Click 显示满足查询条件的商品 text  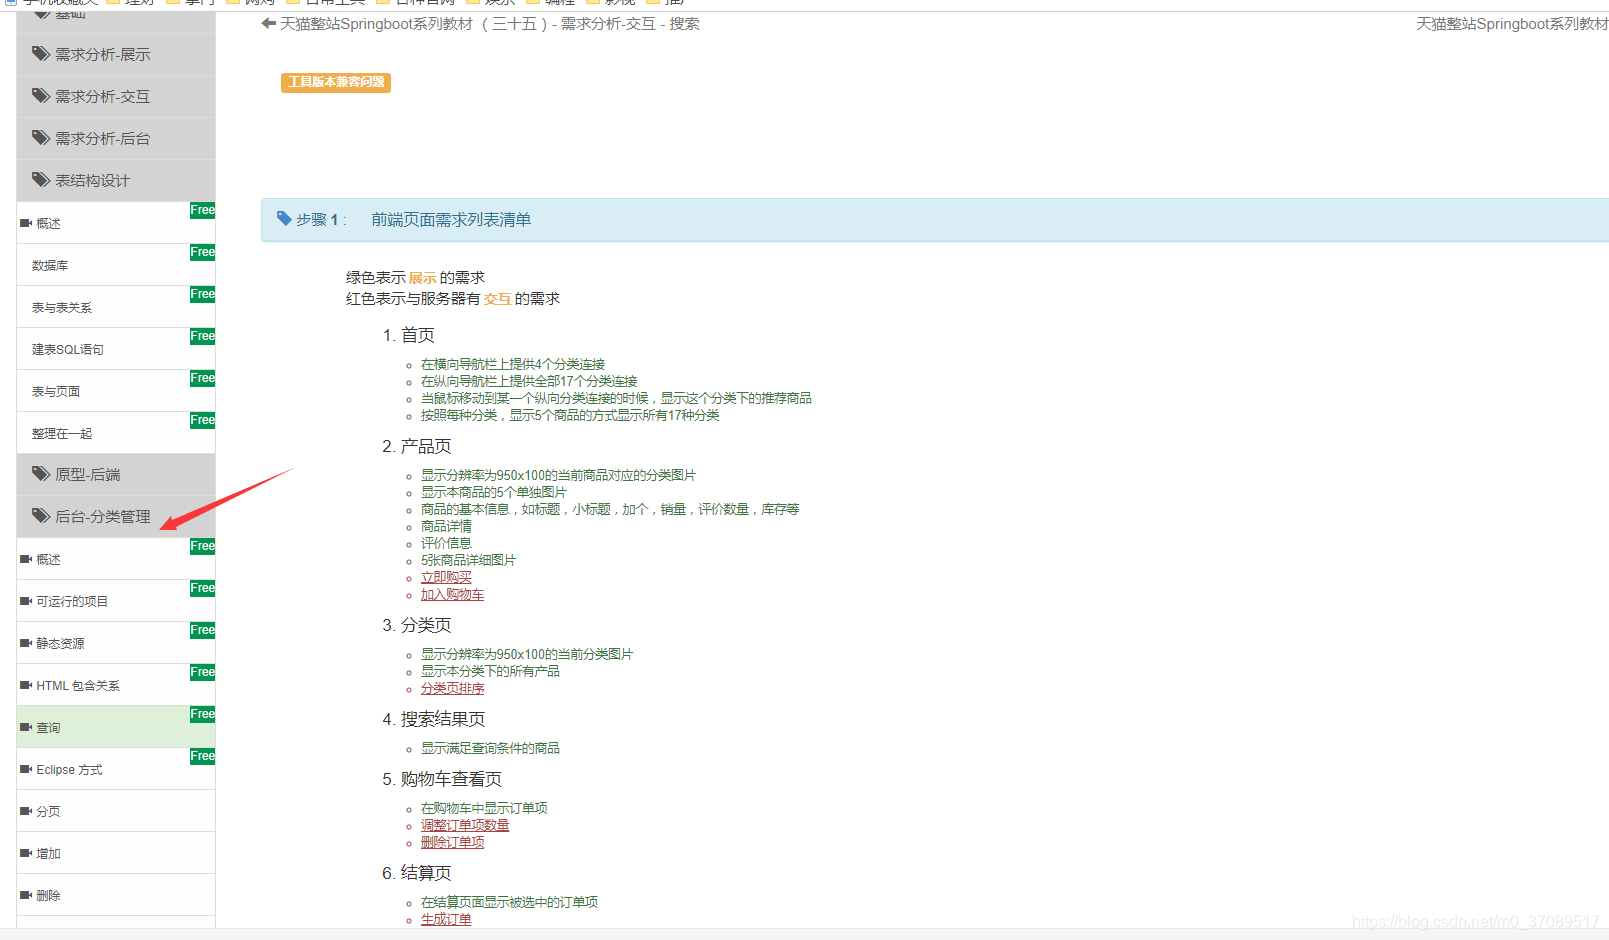coord(490,748)
